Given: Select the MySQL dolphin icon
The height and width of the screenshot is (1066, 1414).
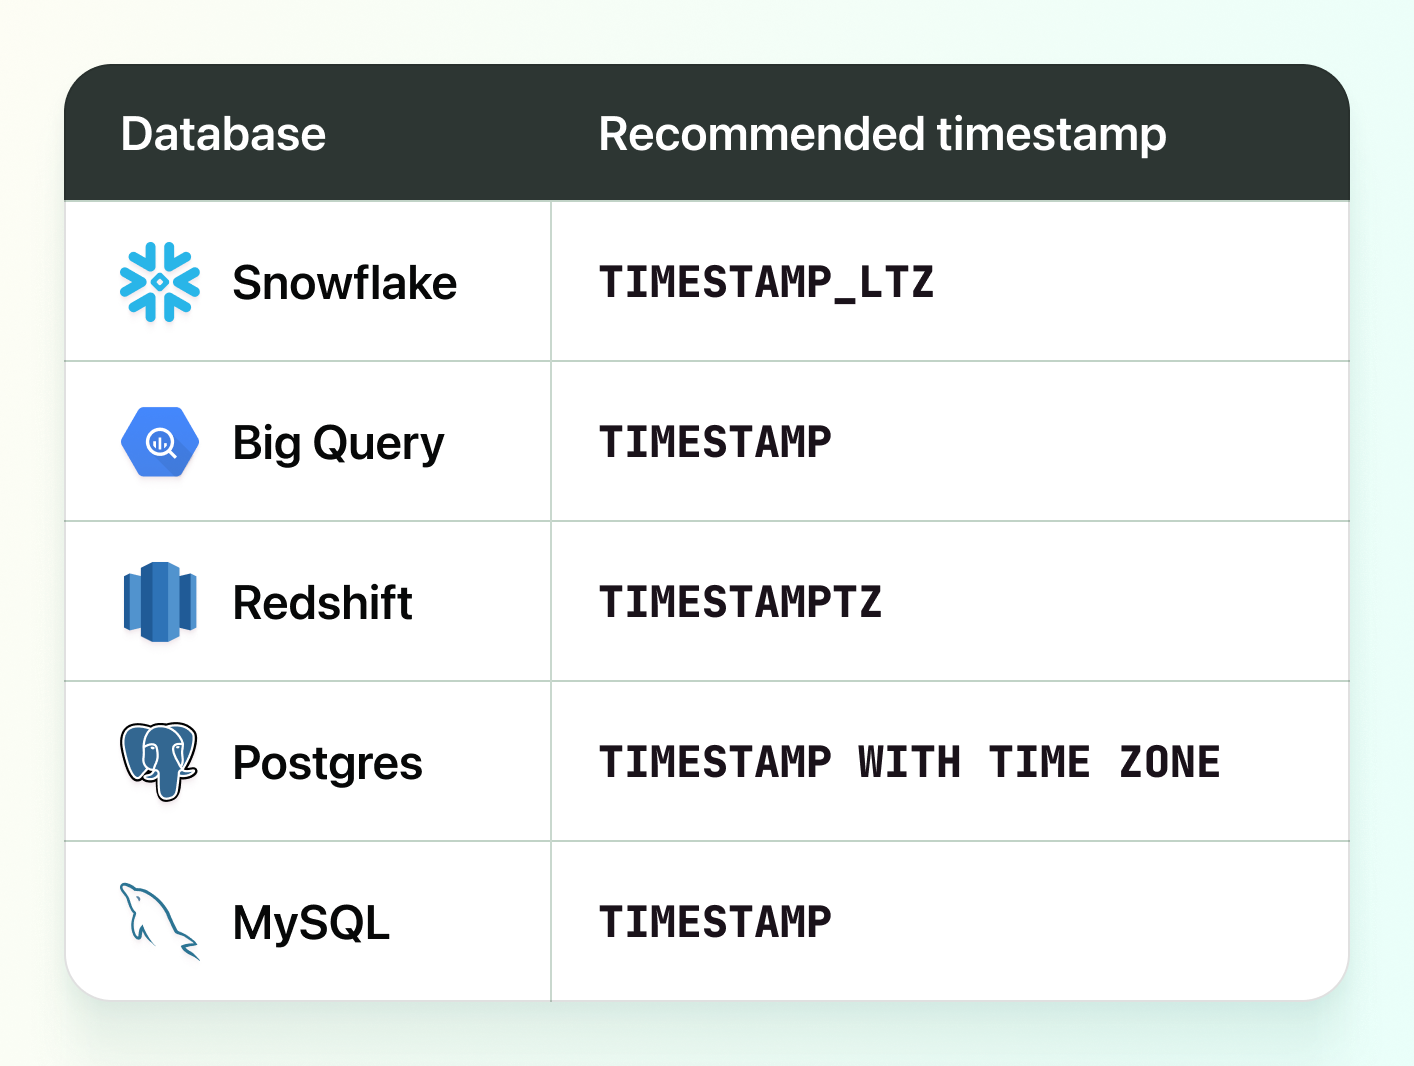Looking at the screenshot, I should [x=160, y=922].
